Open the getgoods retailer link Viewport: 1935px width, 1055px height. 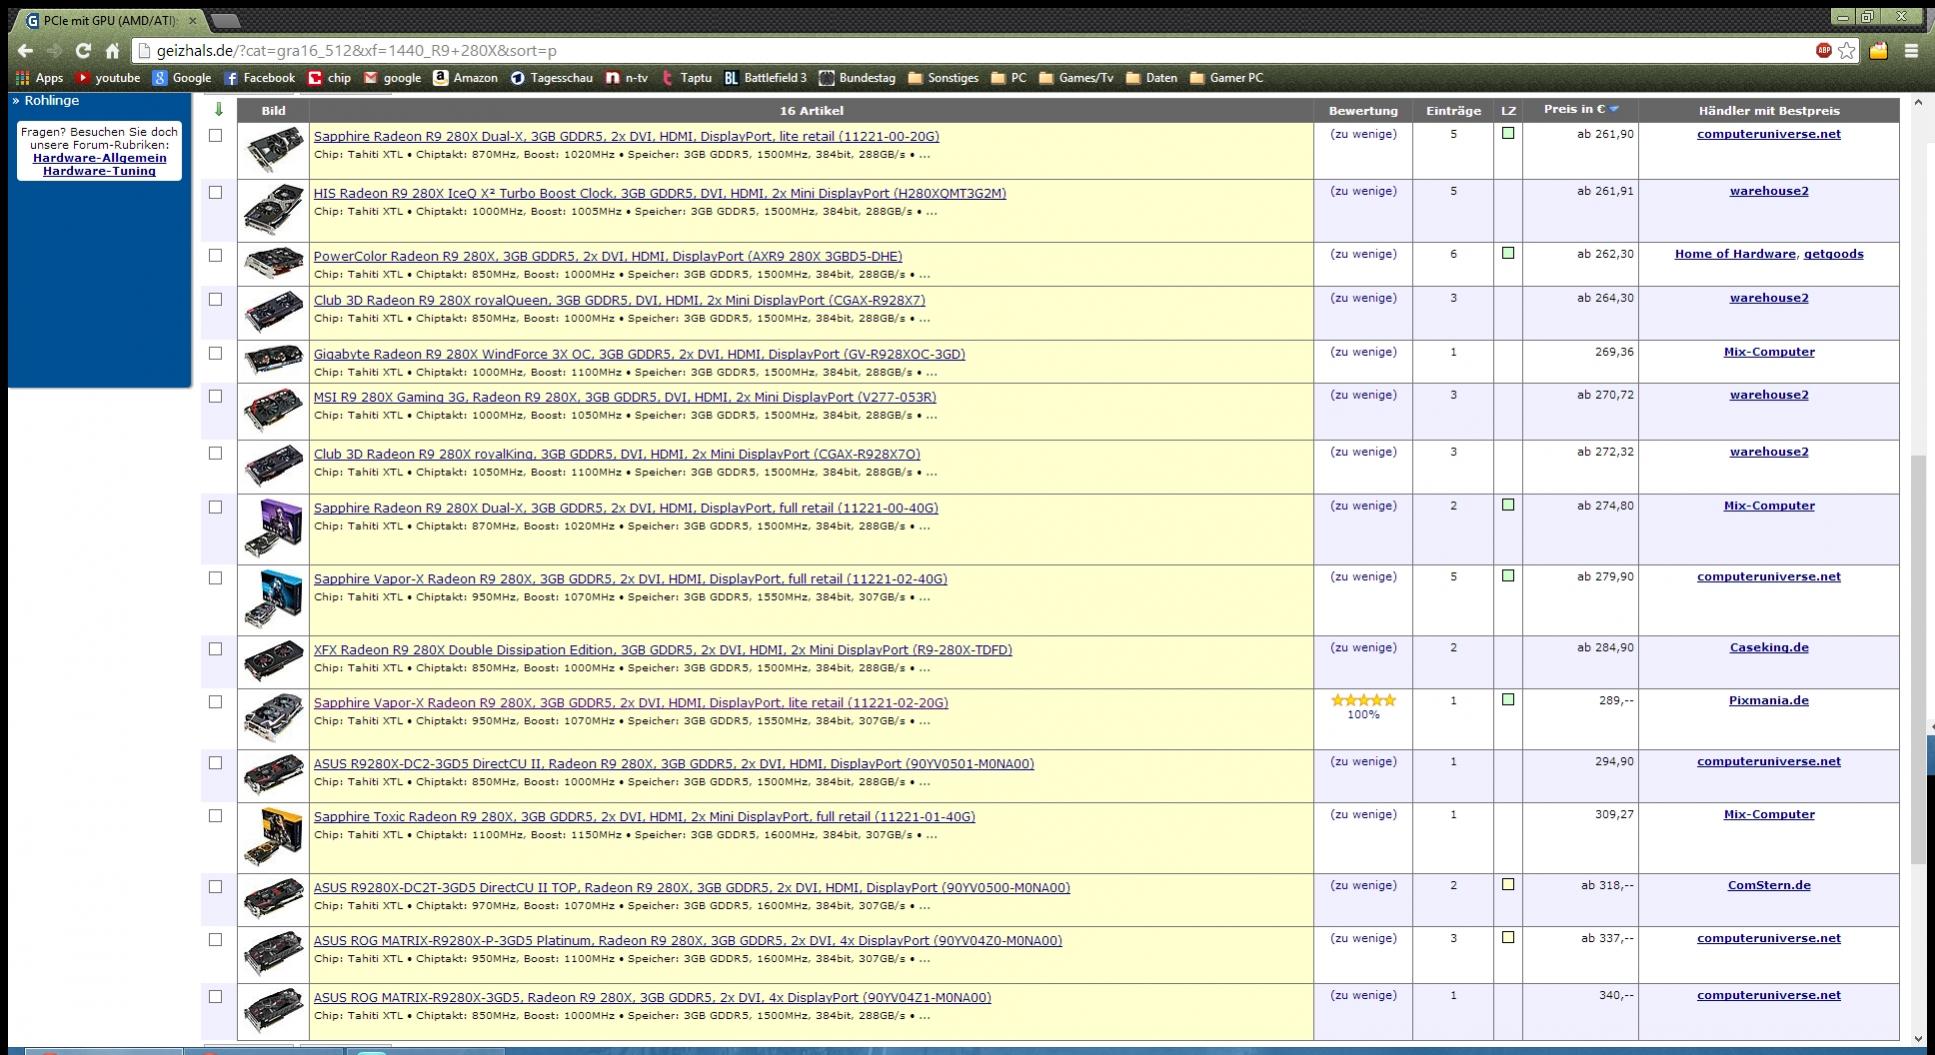coord(1834,254)
